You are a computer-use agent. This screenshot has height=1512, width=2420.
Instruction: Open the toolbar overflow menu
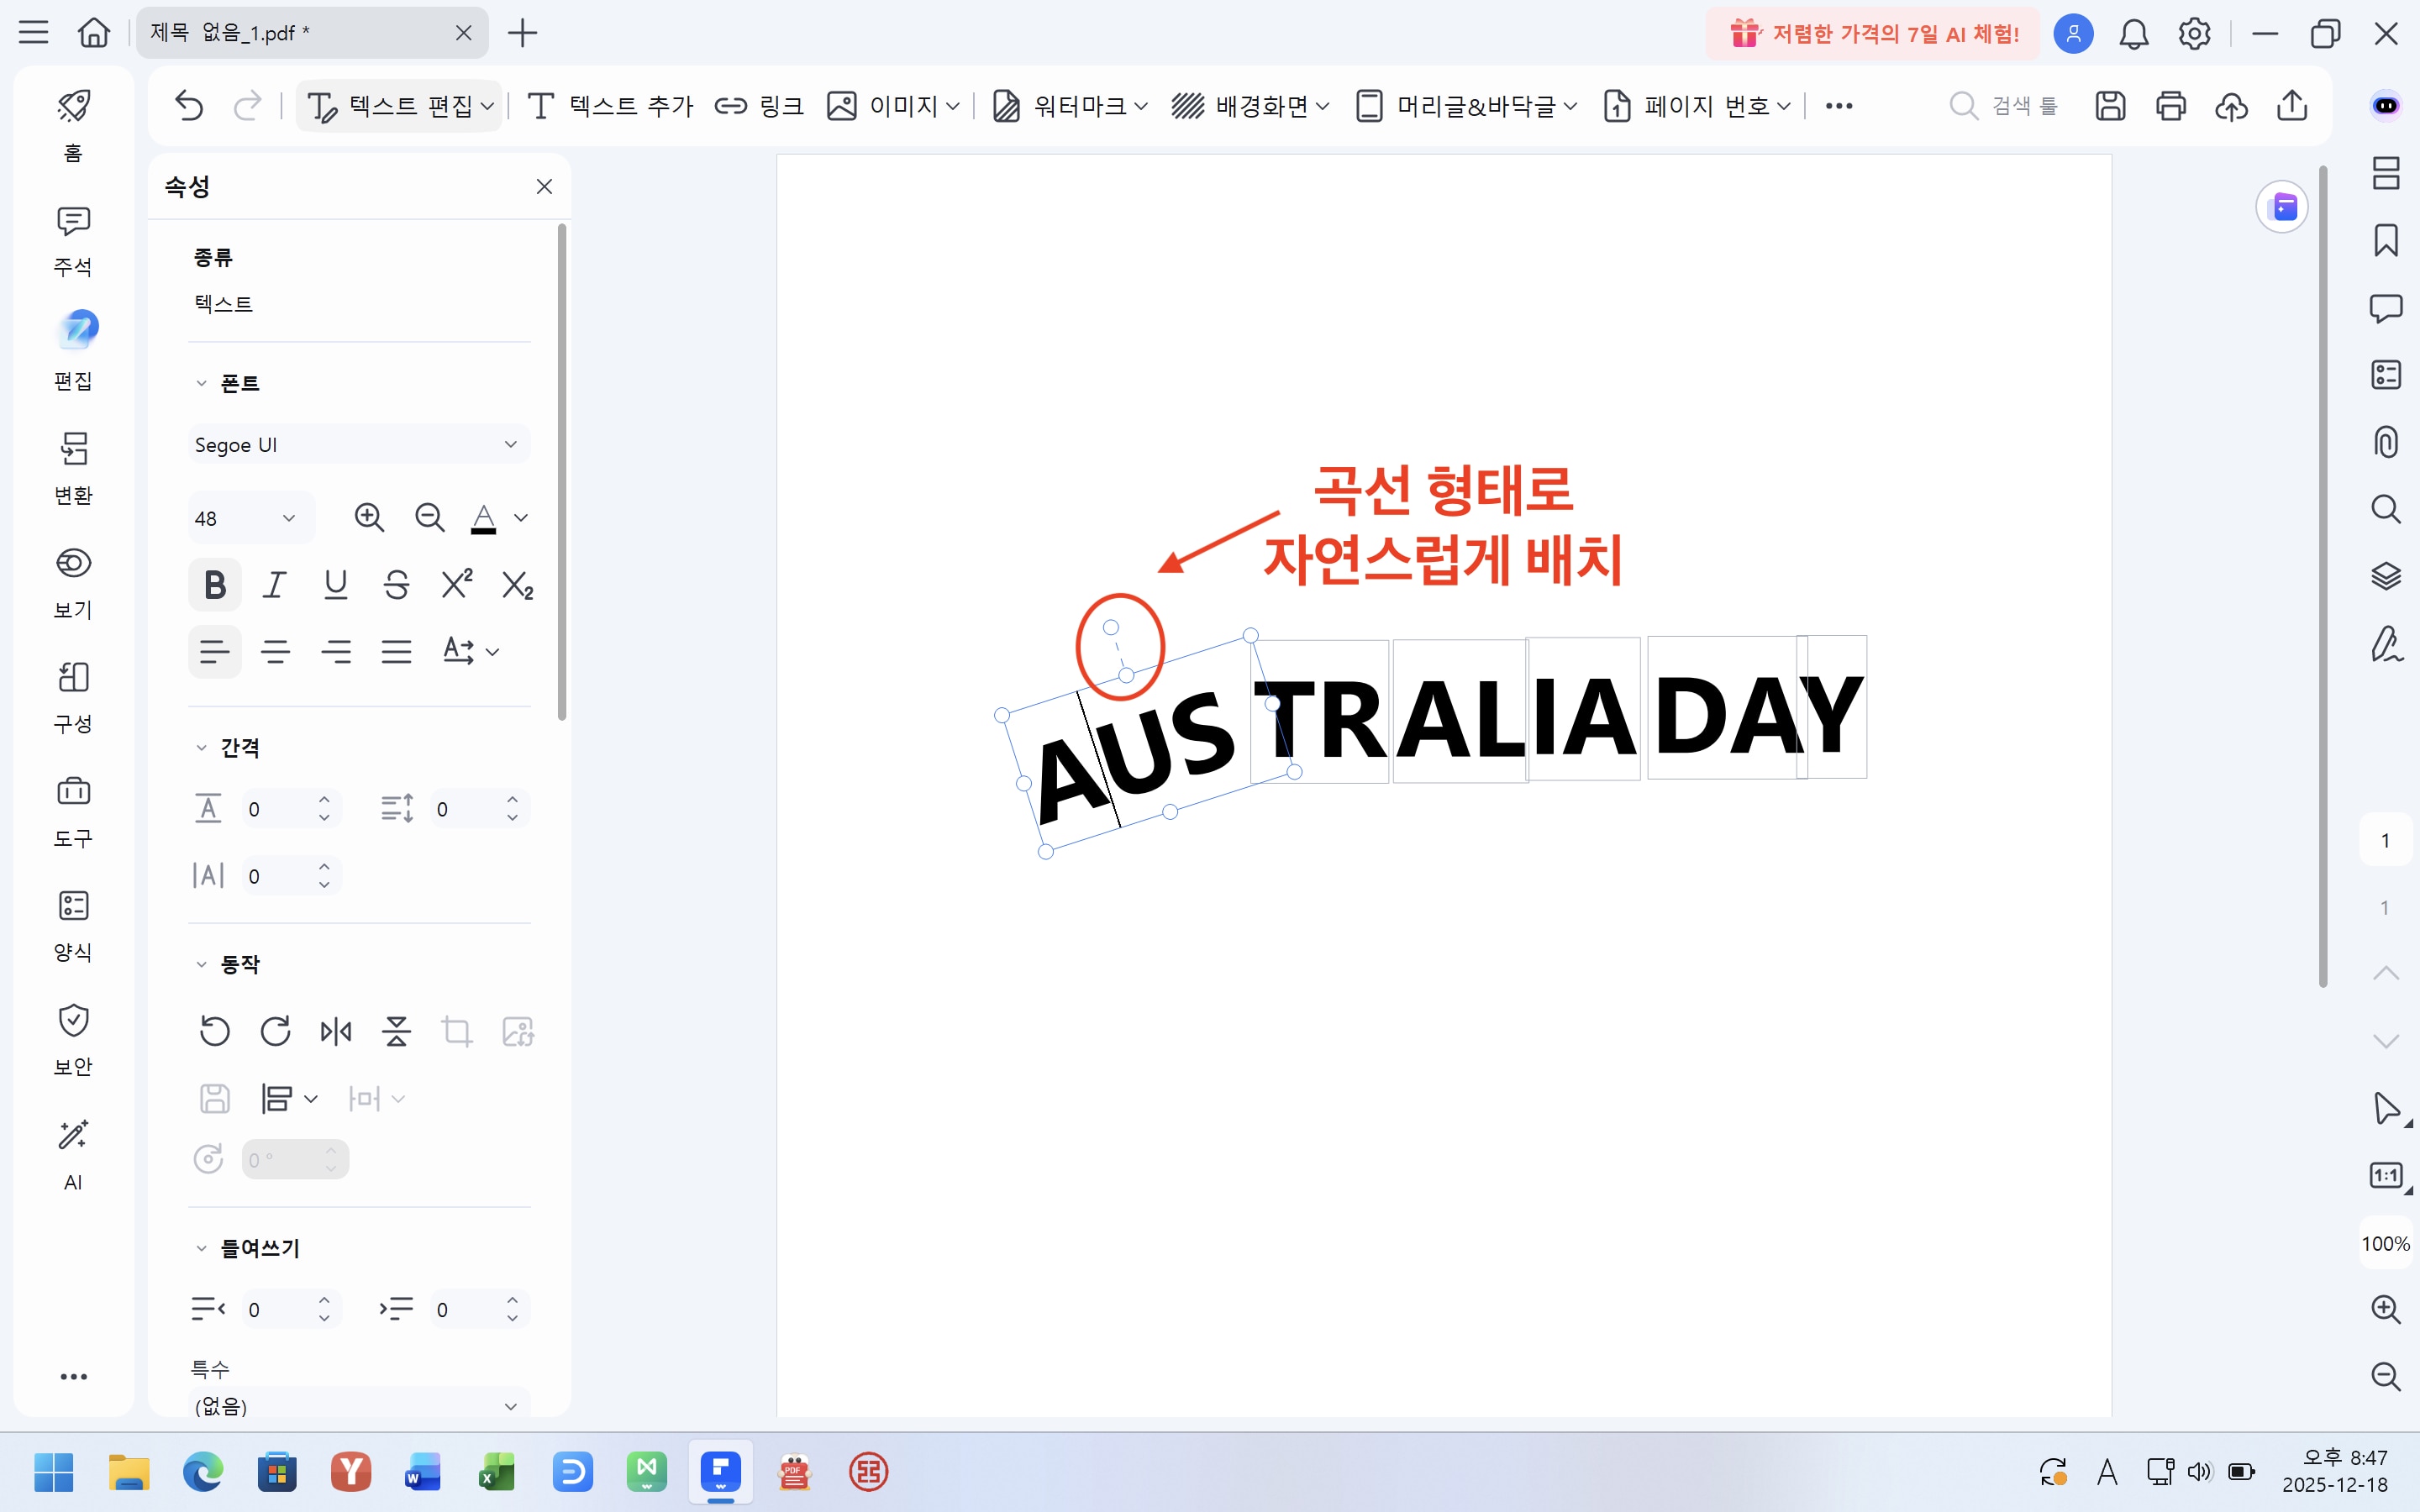1838,106
